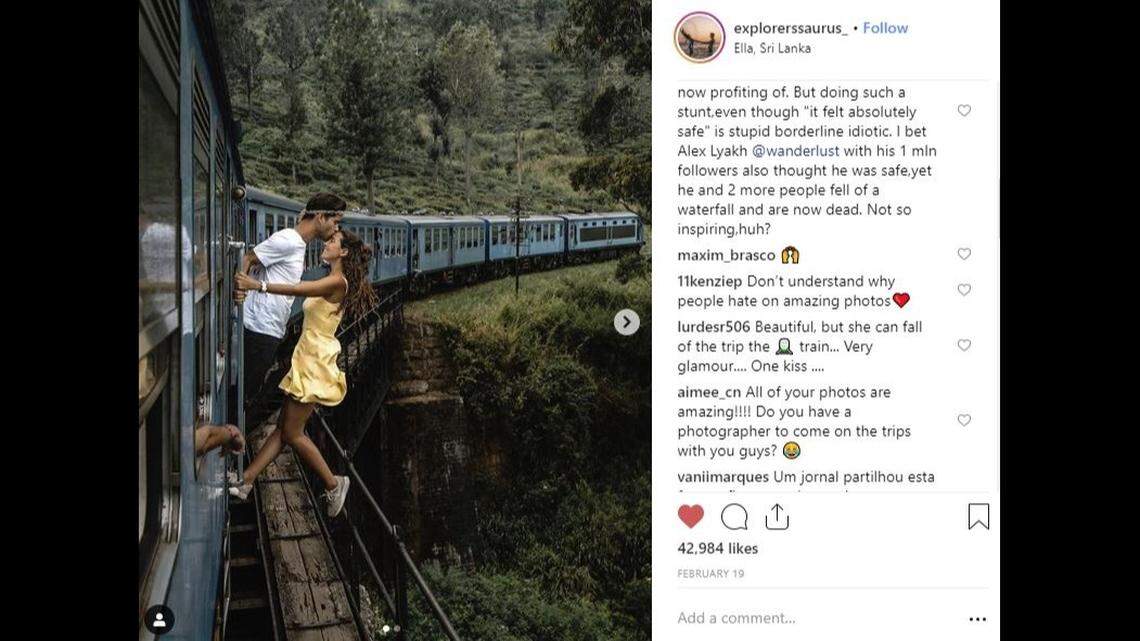Select the second carousel dot indicator

coord(397,629)
